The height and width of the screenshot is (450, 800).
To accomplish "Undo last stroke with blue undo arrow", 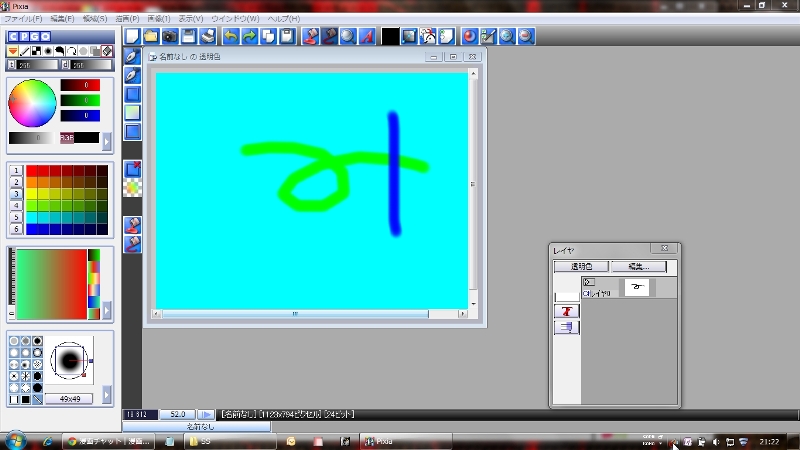I will [x=231, y=36].
